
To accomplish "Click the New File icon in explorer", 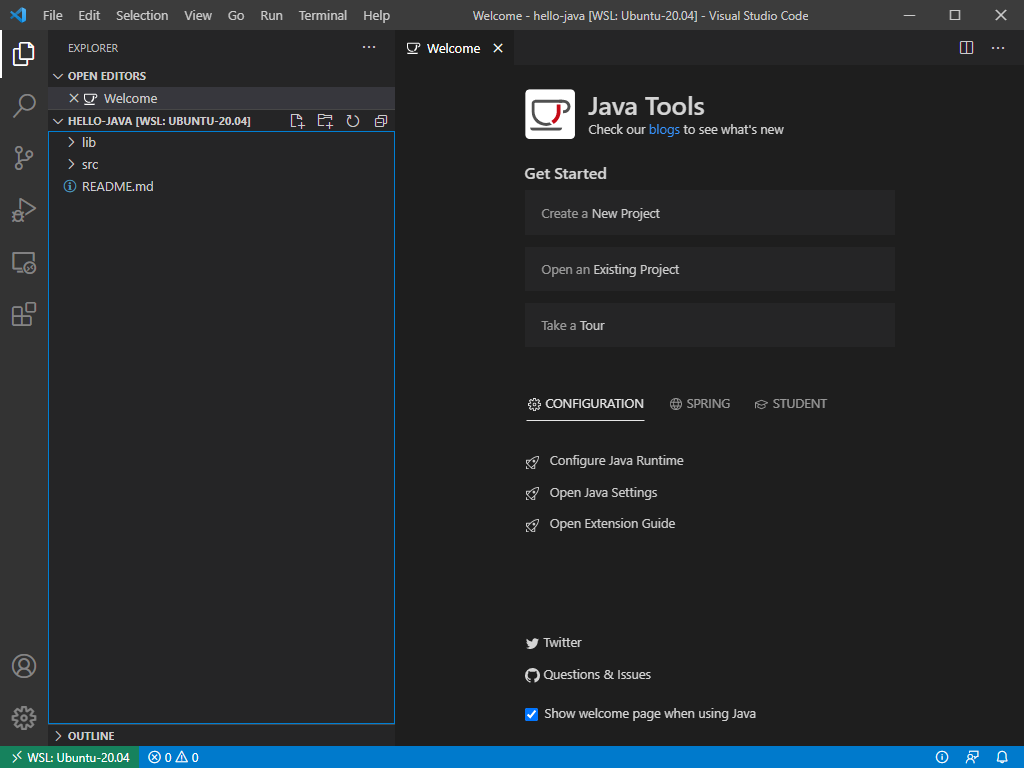I will [x=297, y=121].
